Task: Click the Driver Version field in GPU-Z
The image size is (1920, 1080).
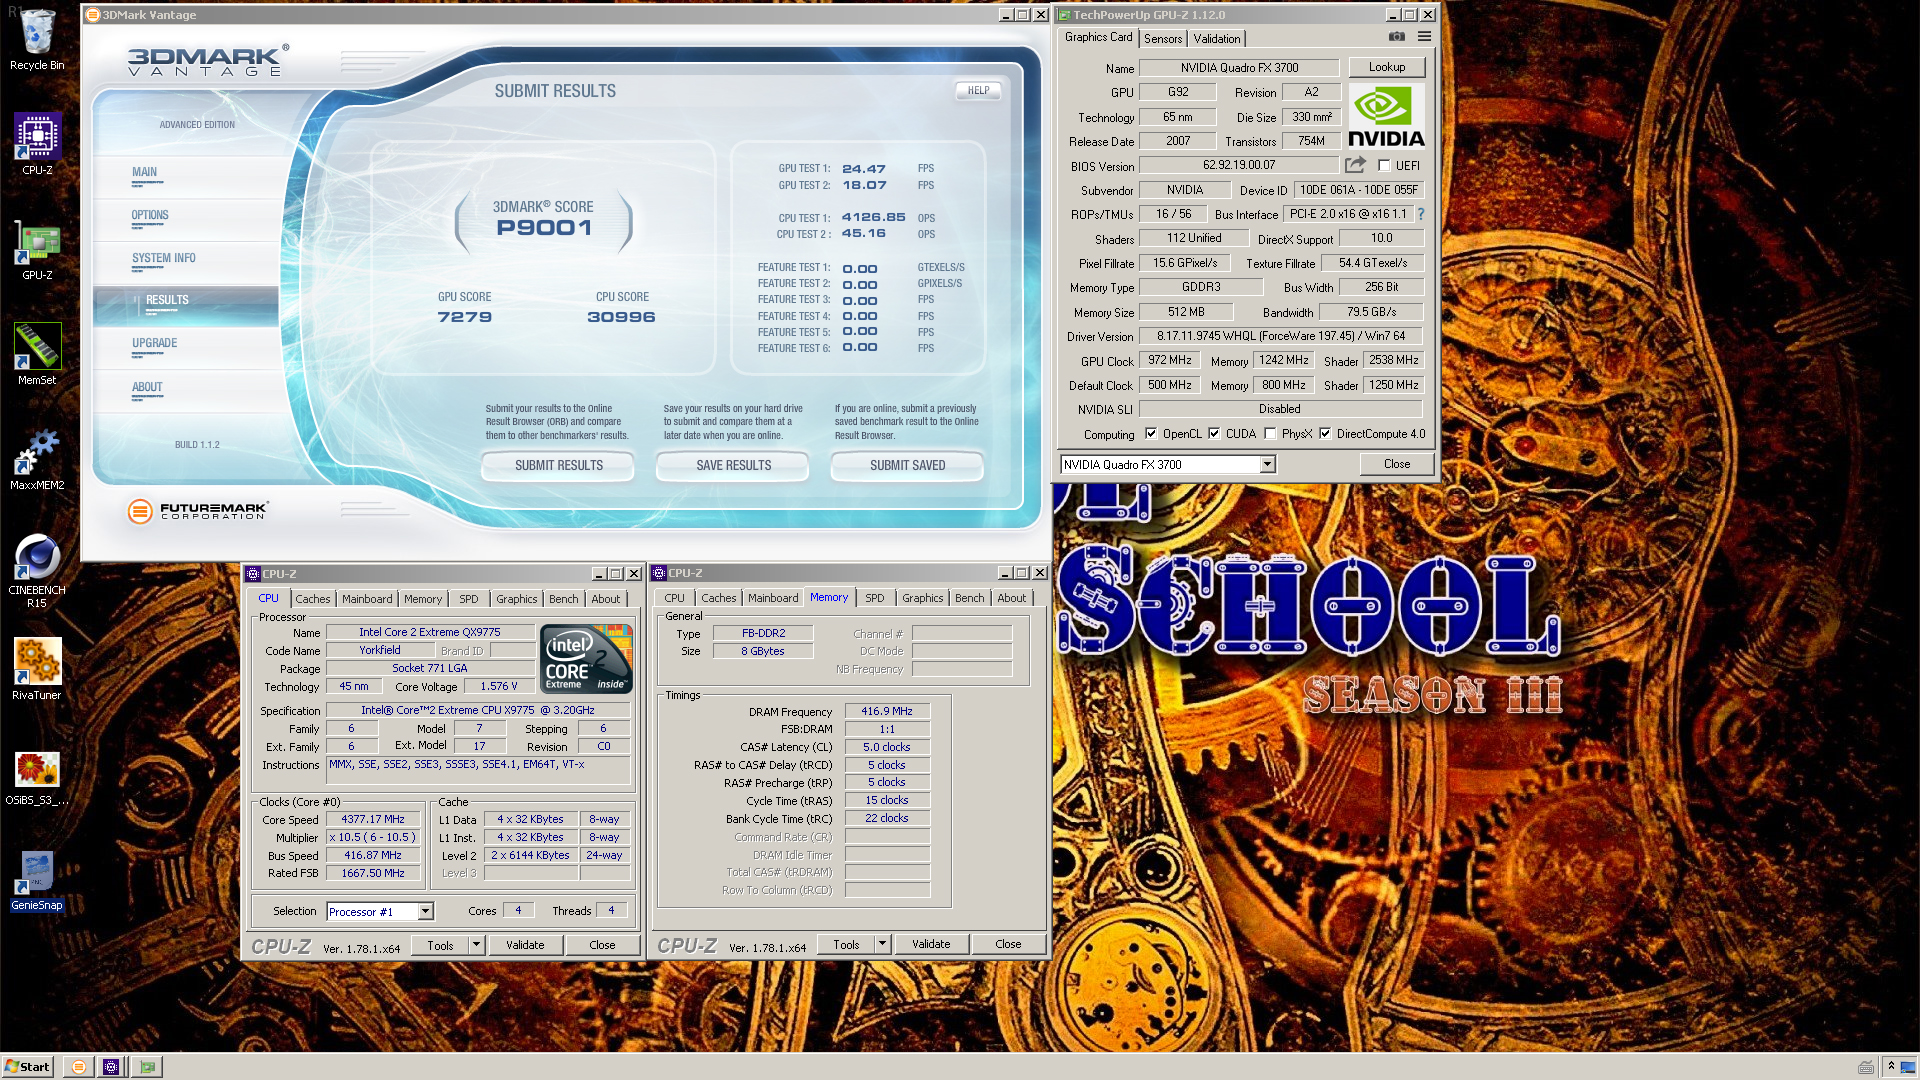Action: [x=1280, y=336]
